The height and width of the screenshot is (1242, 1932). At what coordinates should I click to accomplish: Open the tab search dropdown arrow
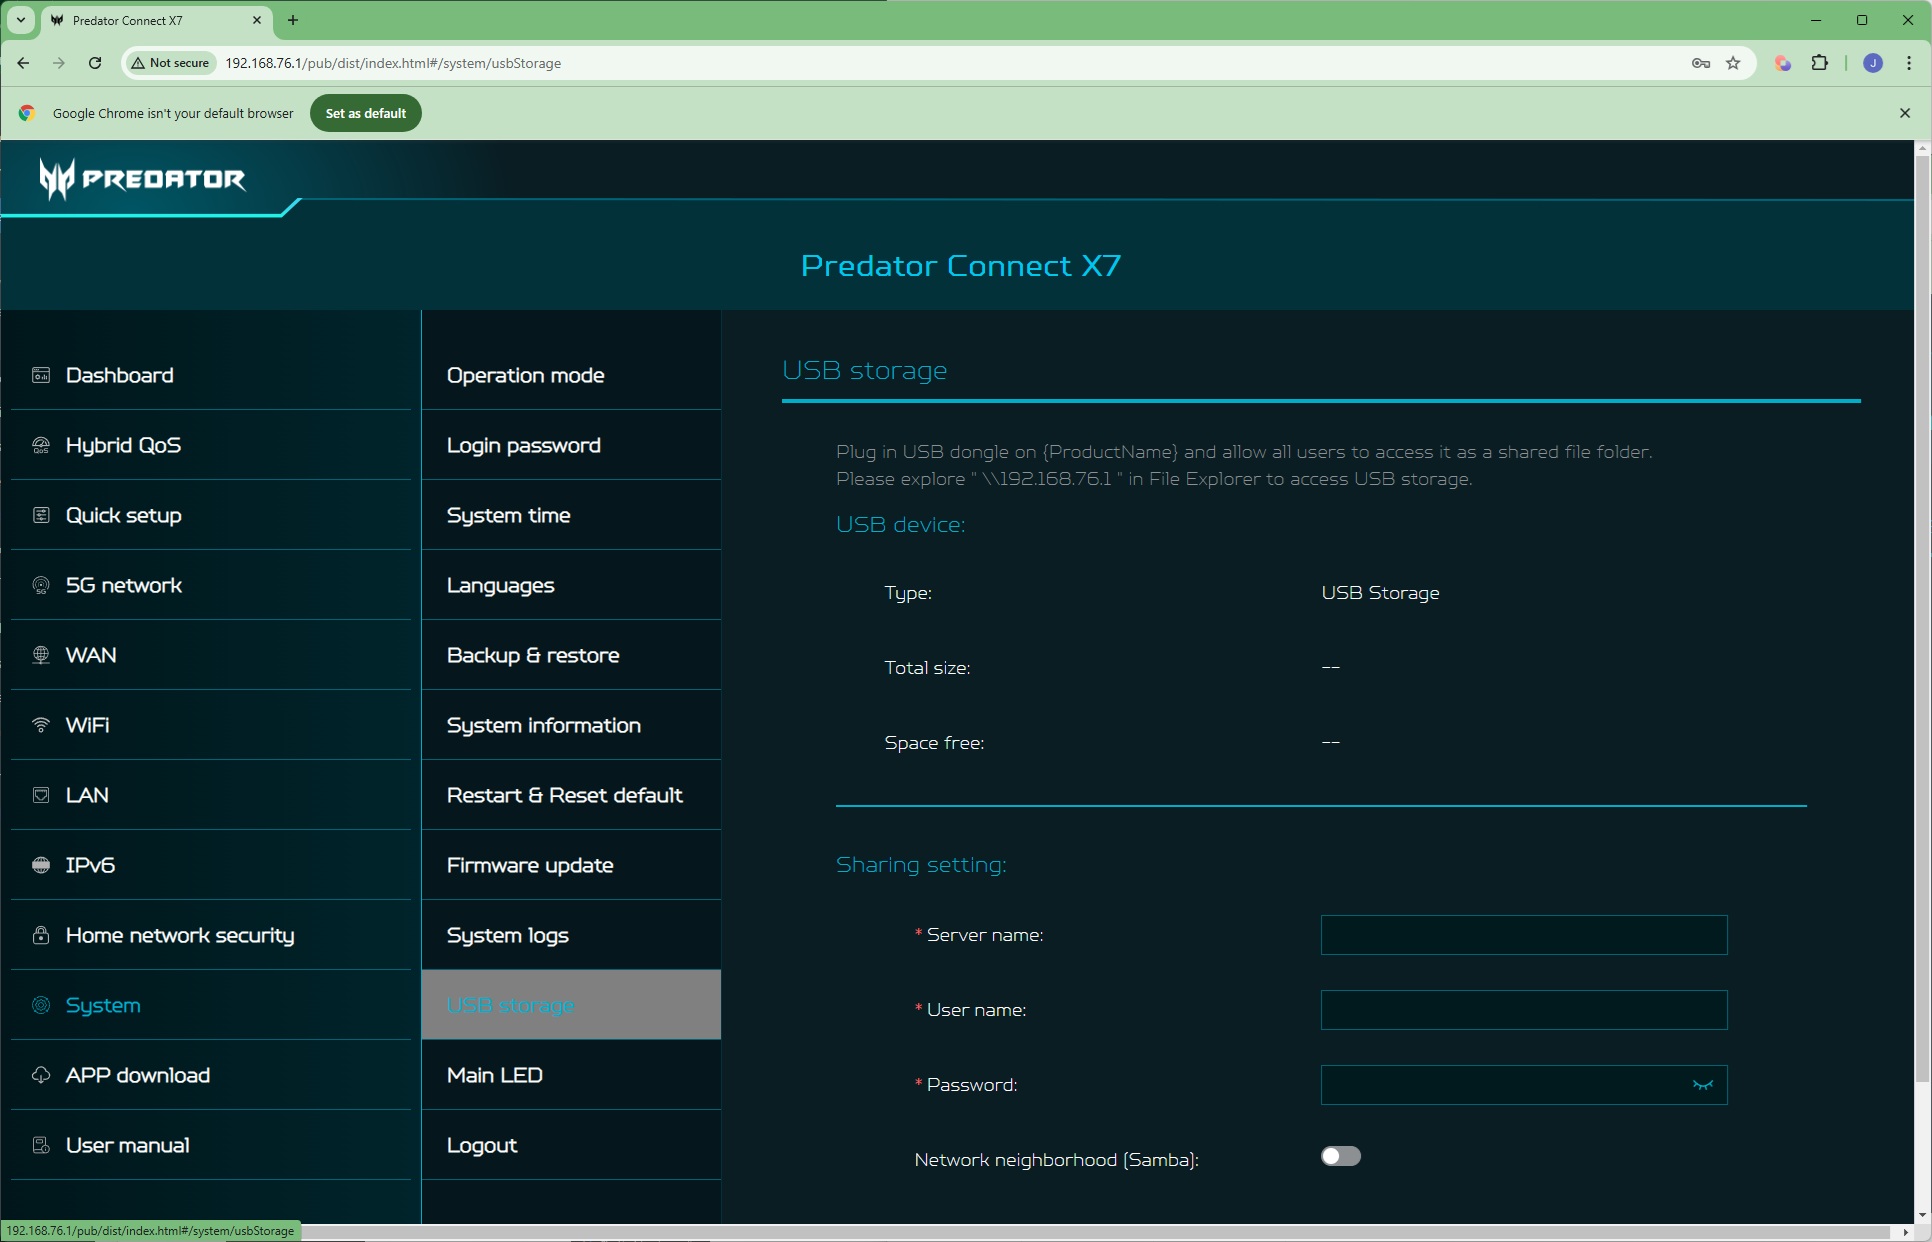point(20,20)
